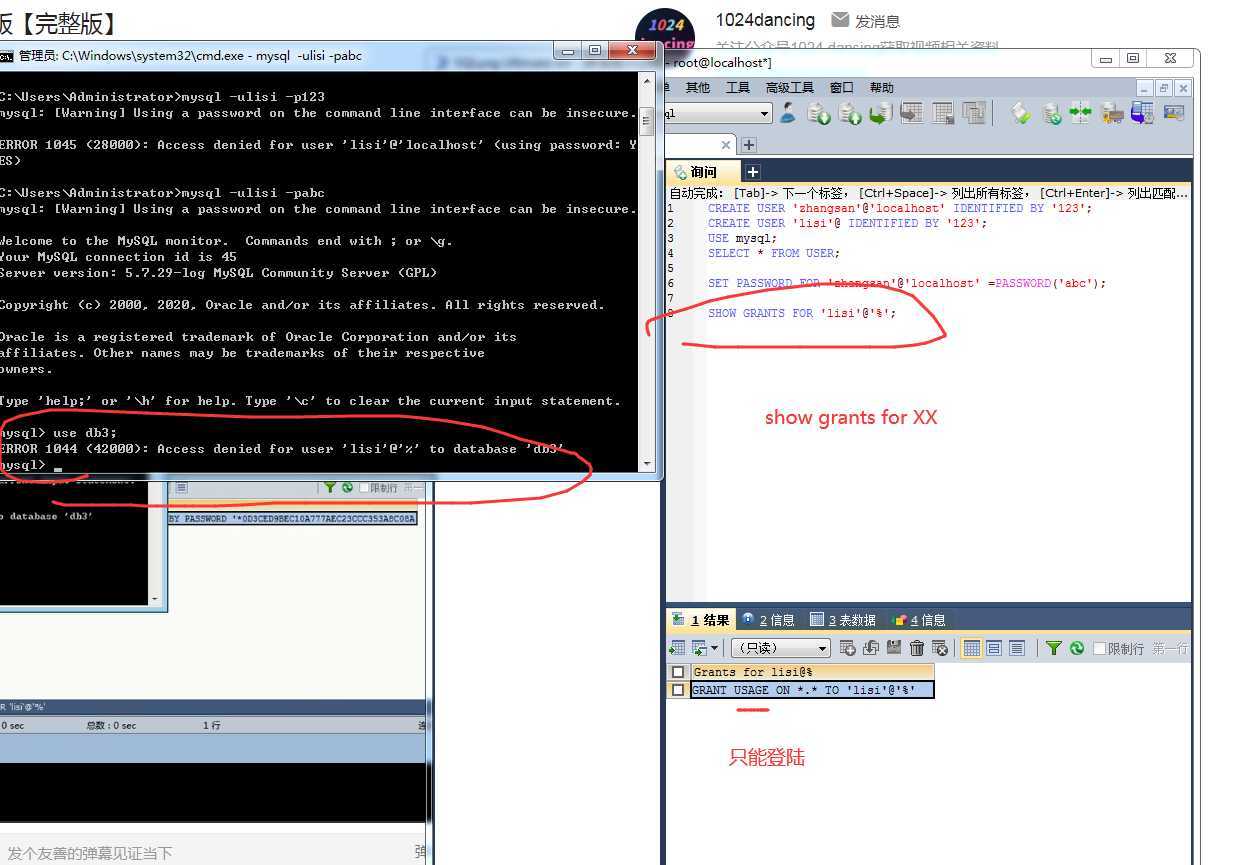
Task: Click the database icon with green right arrow
Action: click(x=880, y=113)
